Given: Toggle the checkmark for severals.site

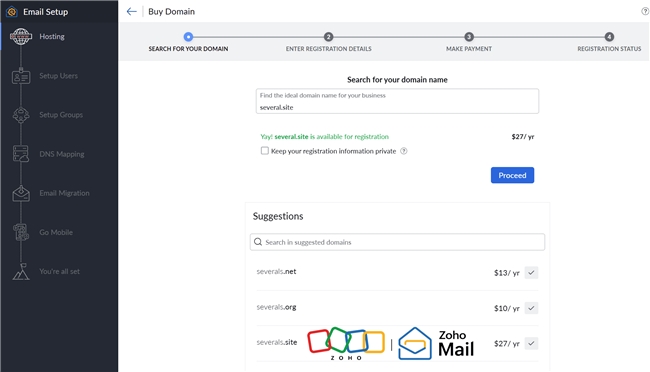Looking at the screenshot, I should pos(531,343).
